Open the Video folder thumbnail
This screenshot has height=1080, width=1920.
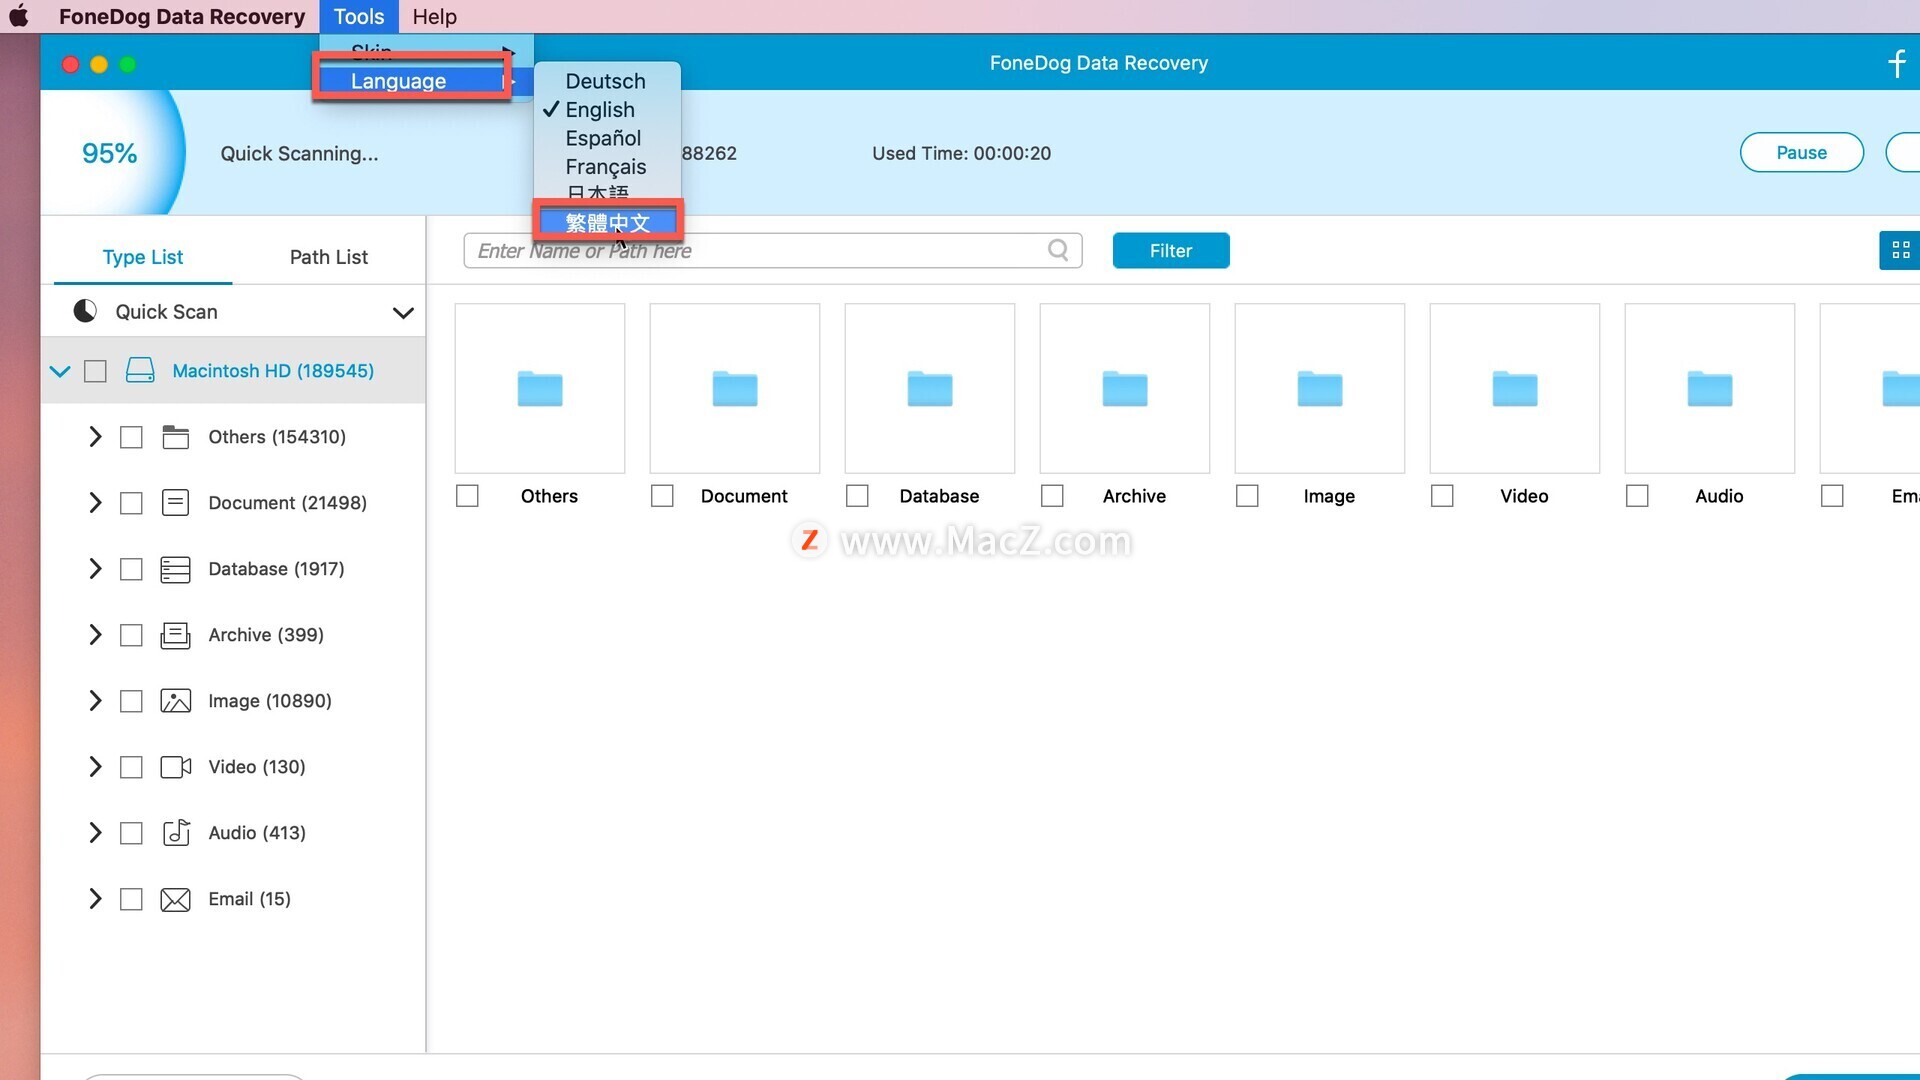click(1515, 388)
